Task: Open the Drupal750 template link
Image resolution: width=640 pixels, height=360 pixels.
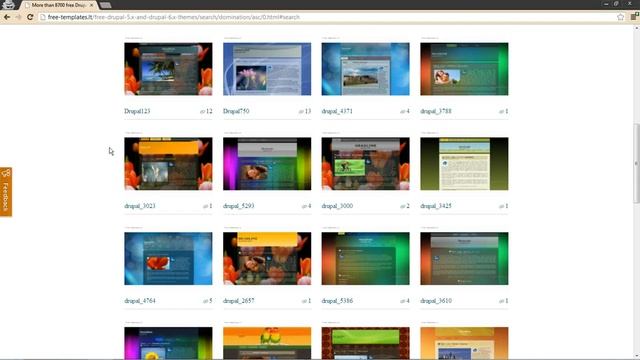Action: click(x=236, y=111)
